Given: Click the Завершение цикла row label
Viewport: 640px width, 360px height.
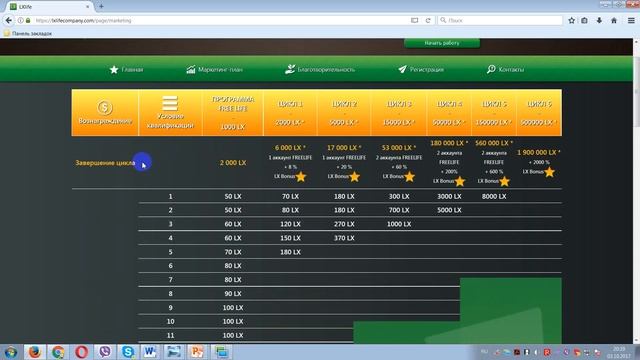Looking at the screenshot, I should 105,163.
